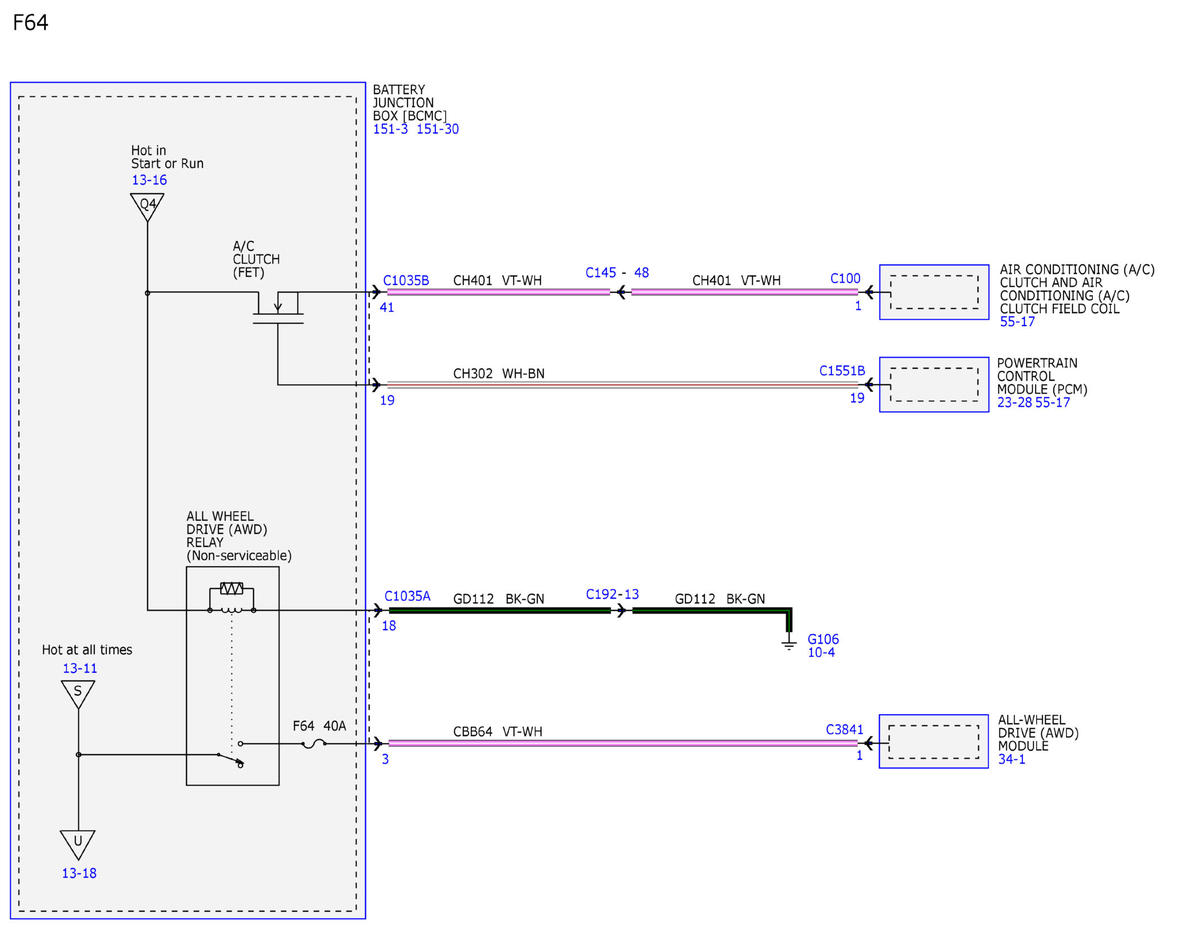Click connector C1551B reference
This screenshot has height=927, width=1200.
(842, 371)
